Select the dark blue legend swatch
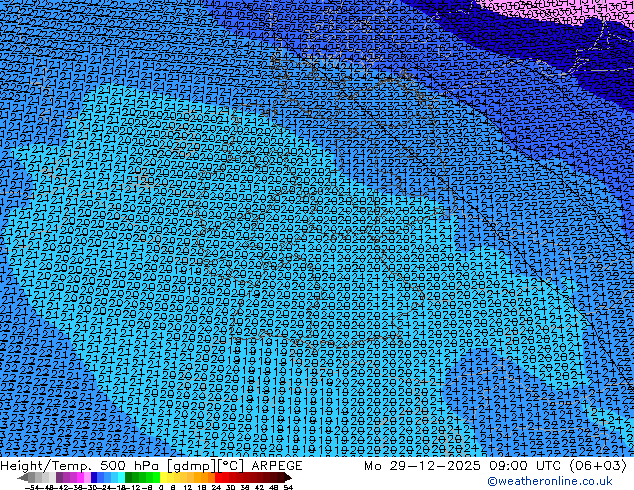The height and width of the screenshot is (490, 634). tap(94, 477)
